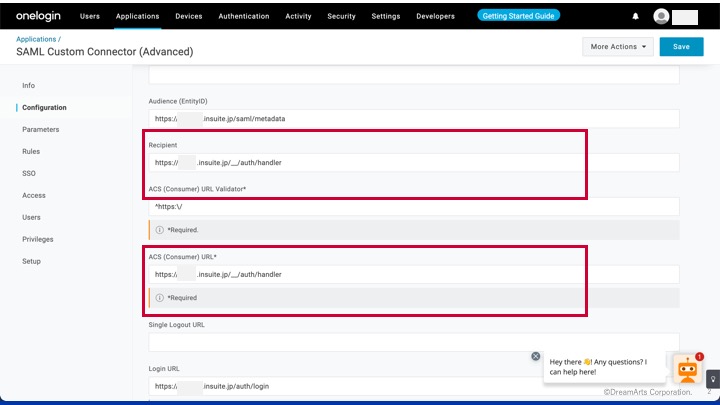Image resolution: width=720 pixels, height=405 pixels.
Task: Select the Access sidebar tab
Action: point(34,196)
